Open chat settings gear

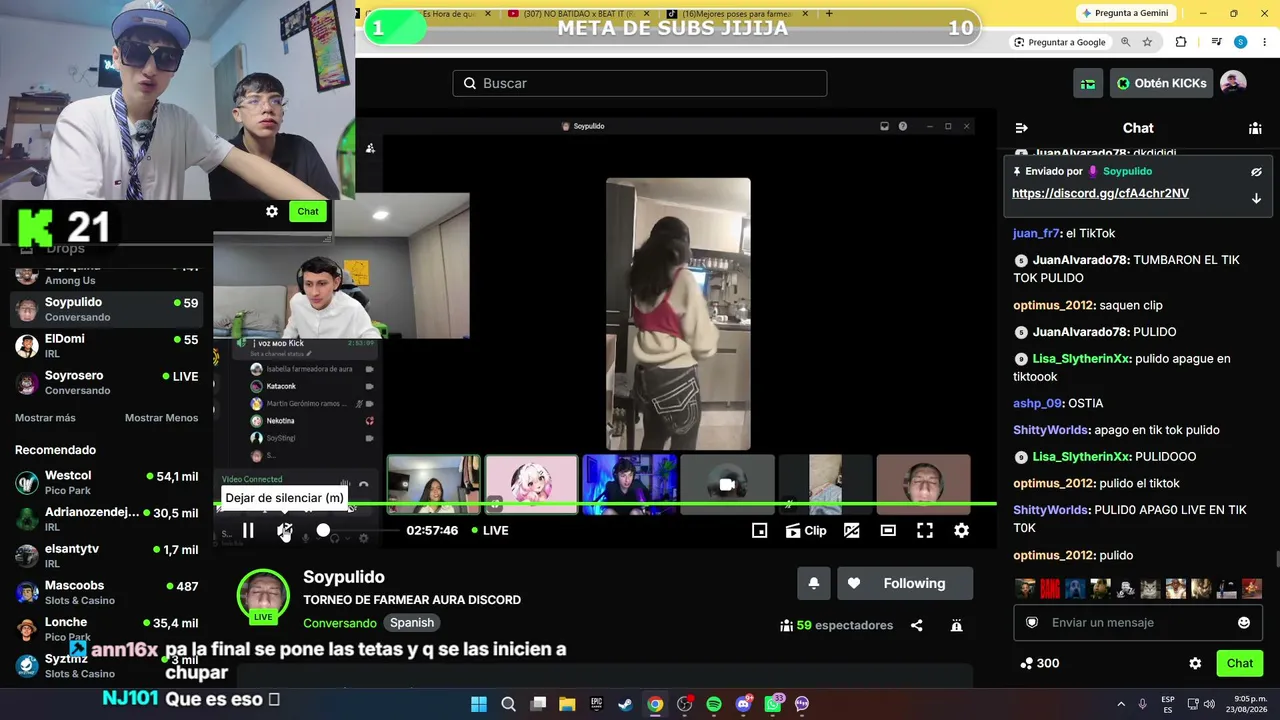[x=1195, y=663]
